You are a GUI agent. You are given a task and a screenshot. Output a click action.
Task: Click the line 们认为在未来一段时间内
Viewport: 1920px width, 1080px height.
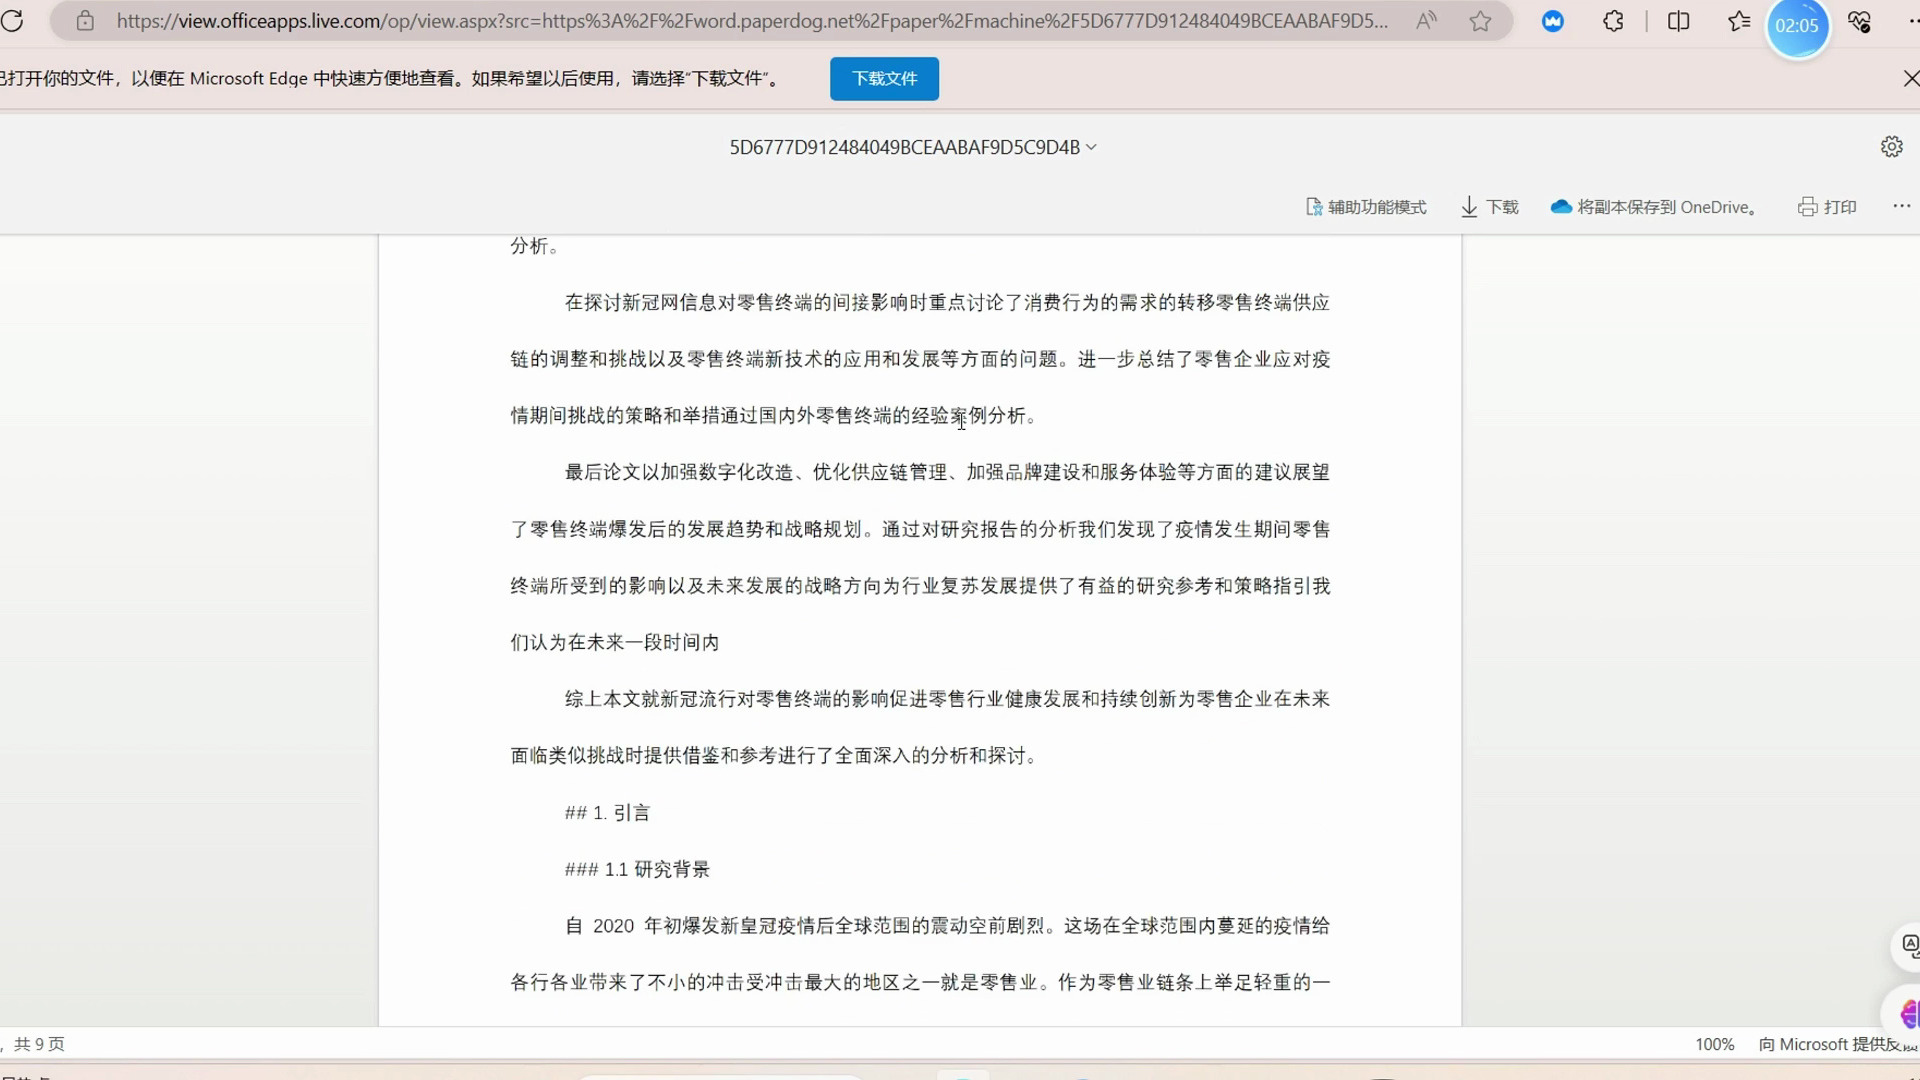coord(615,643)
